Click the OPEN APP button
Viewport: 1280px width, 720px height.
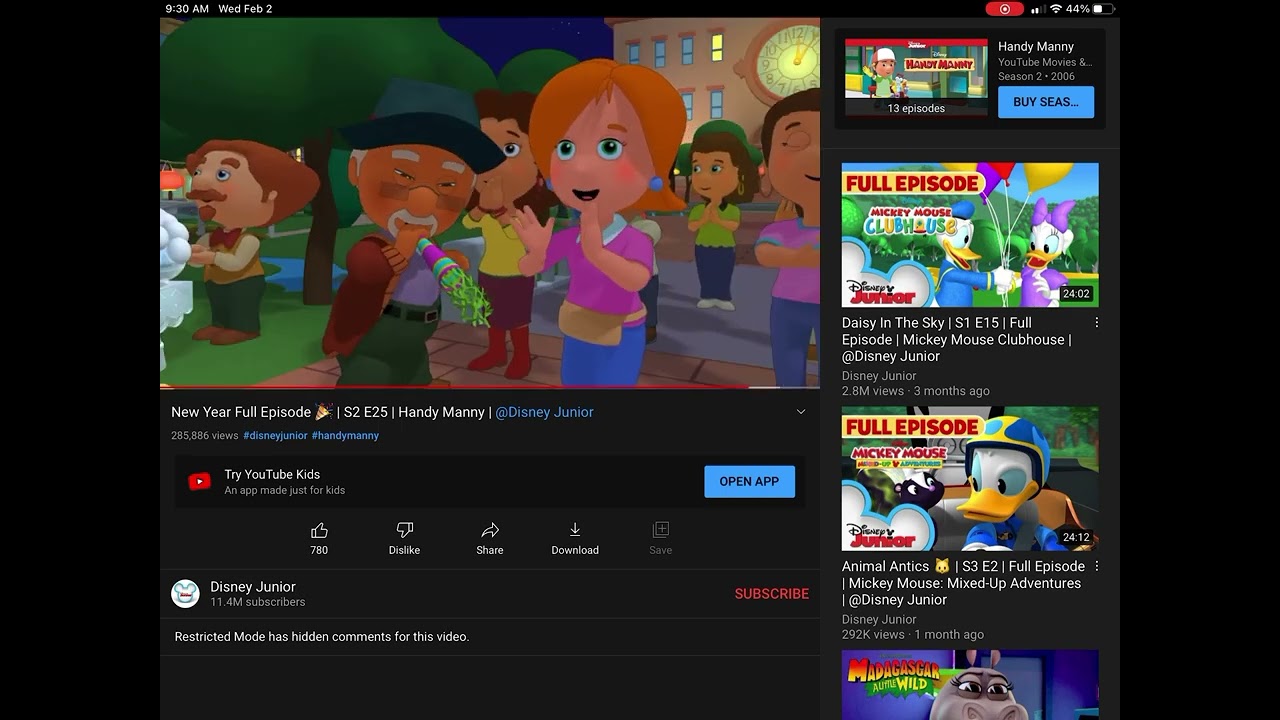(749, 481)
